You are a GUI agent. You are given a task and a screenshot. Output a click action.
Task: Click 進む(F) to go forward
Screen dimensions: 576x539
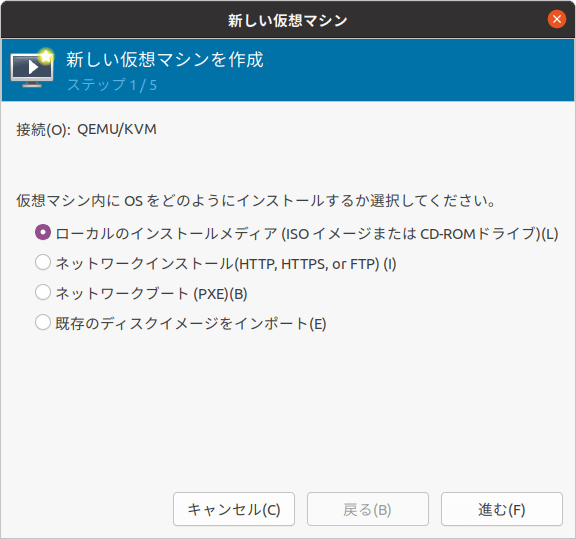[502, 509]
